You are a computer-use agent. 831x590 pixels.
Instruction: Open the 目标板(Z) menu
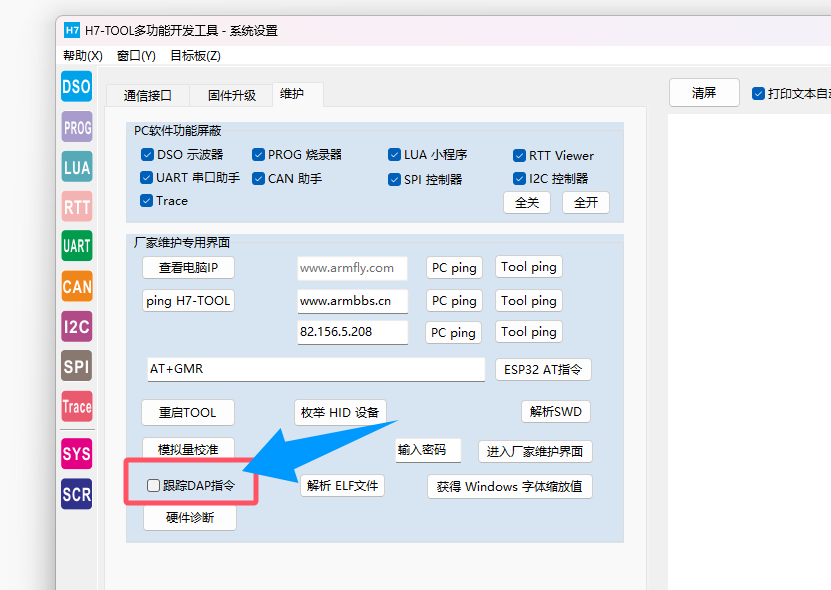pos(196,56)
